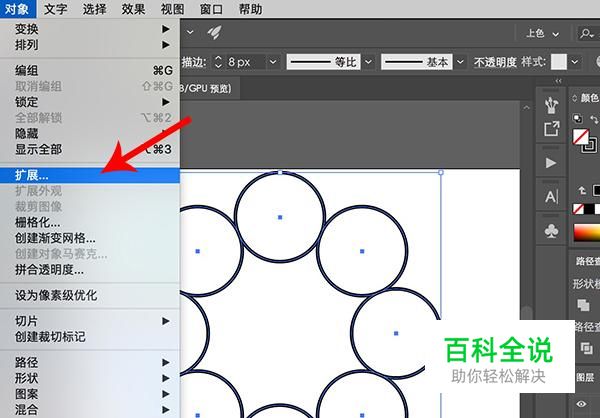This screenshot has height=418, width=600.
Task: Open the dropdown arrow left of rocket icon
Action: [x=190, y=33]
